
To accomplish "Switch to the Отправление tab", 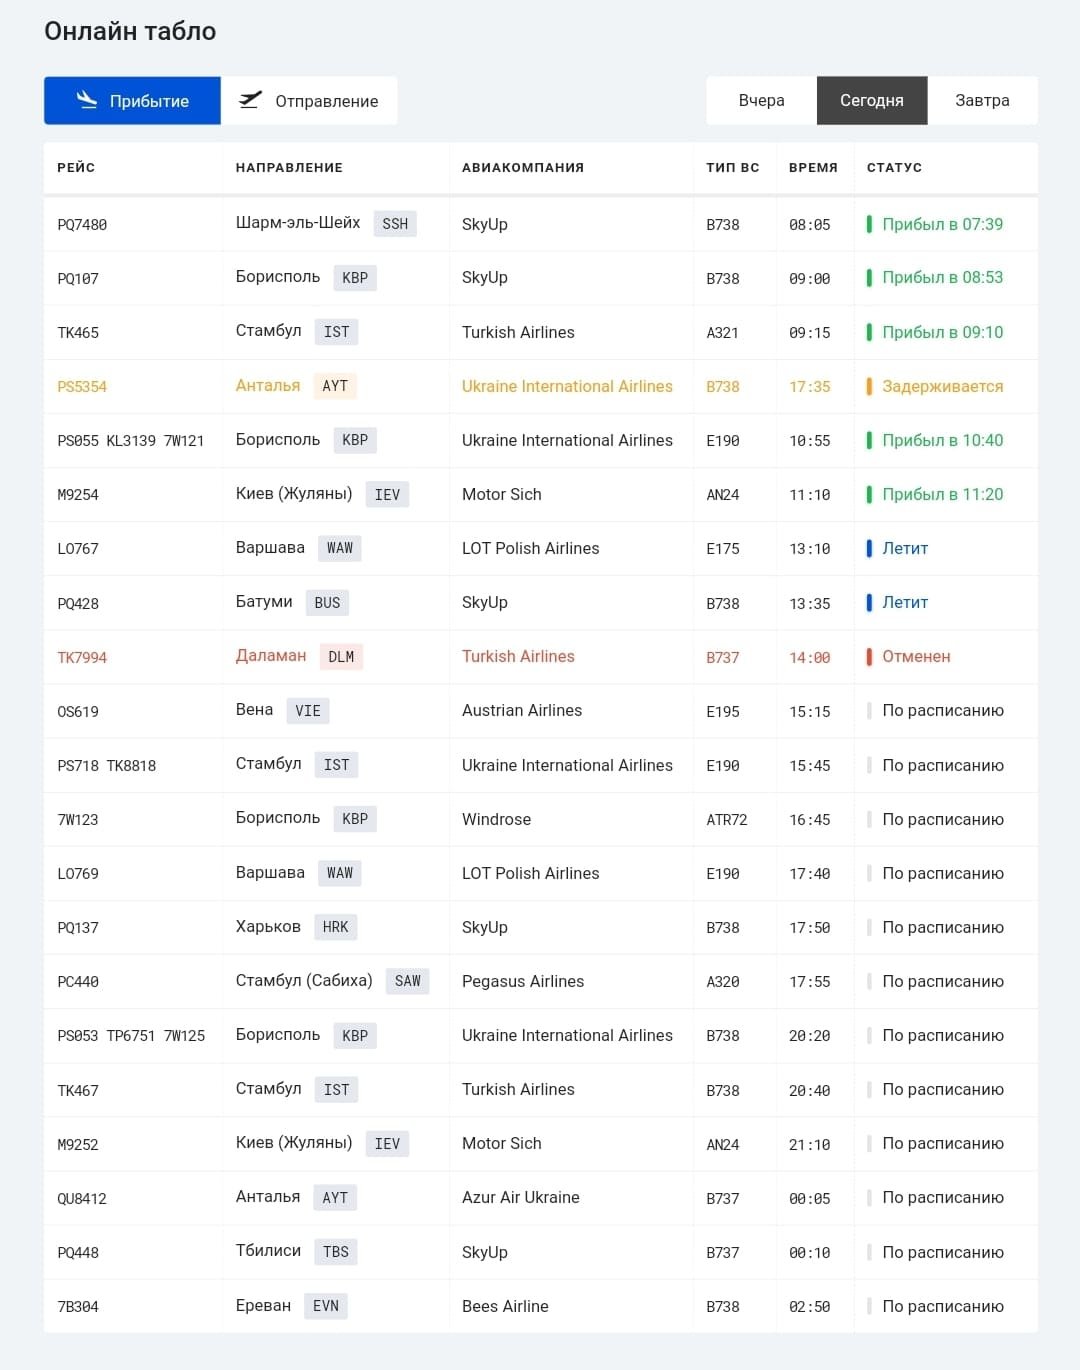I will tap(309, 101).
